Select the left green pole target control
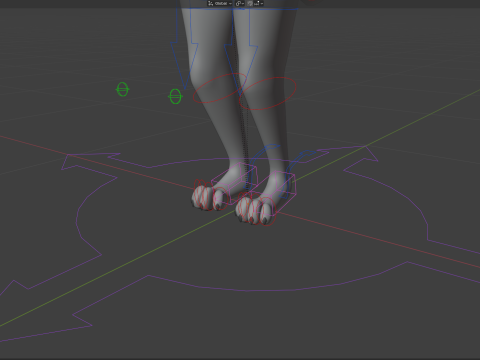Viewport: 480px width, 360px height. [122, 89]
